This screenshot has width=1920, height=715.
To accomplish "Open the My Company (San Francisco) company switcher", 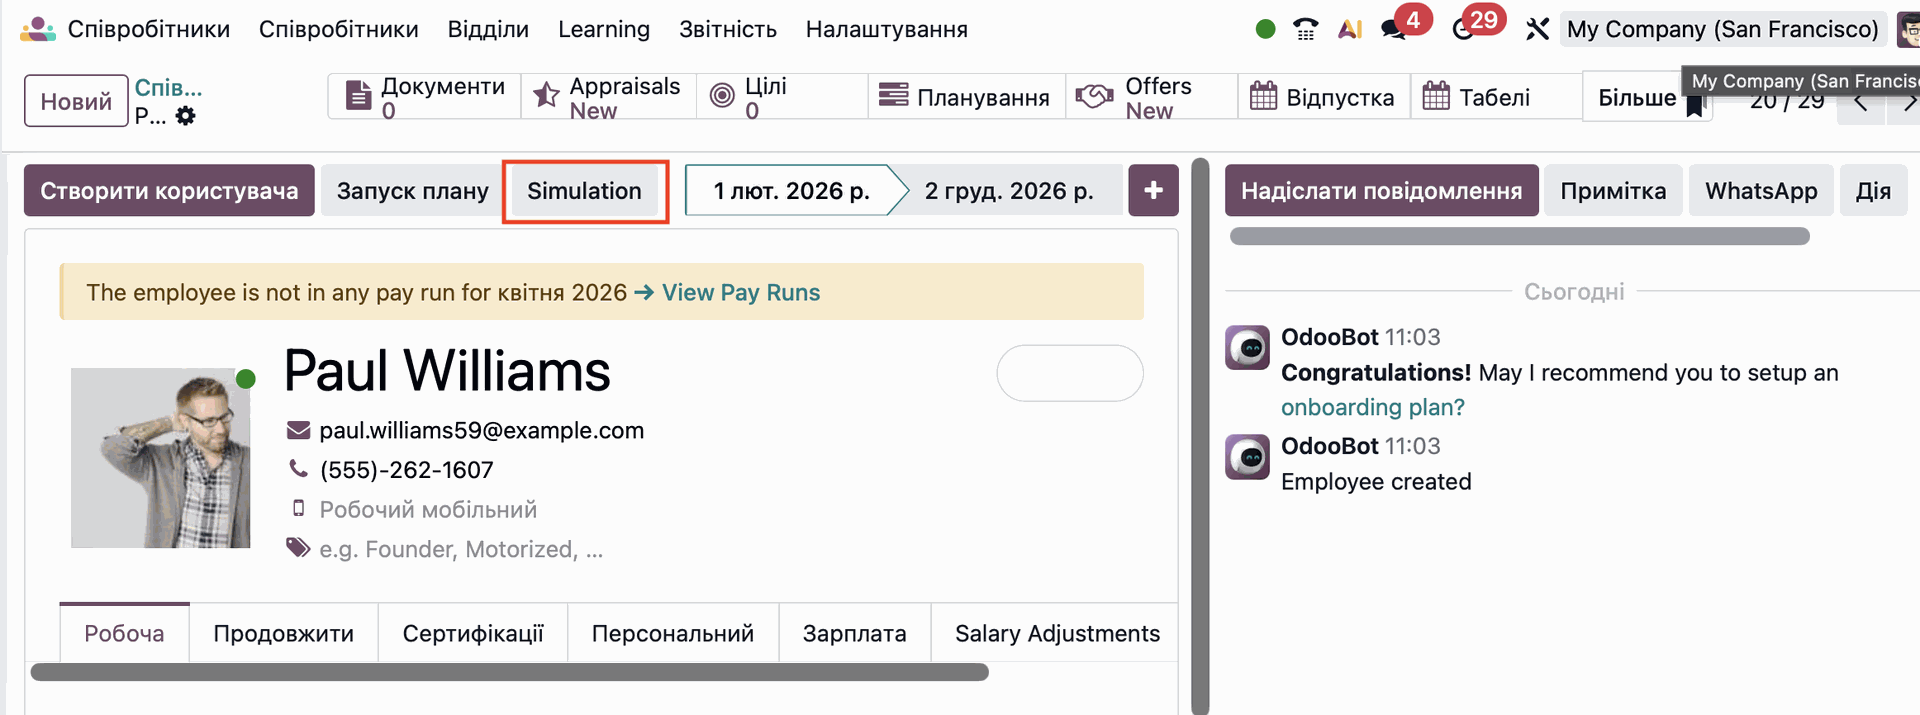I will (1722, 30).
